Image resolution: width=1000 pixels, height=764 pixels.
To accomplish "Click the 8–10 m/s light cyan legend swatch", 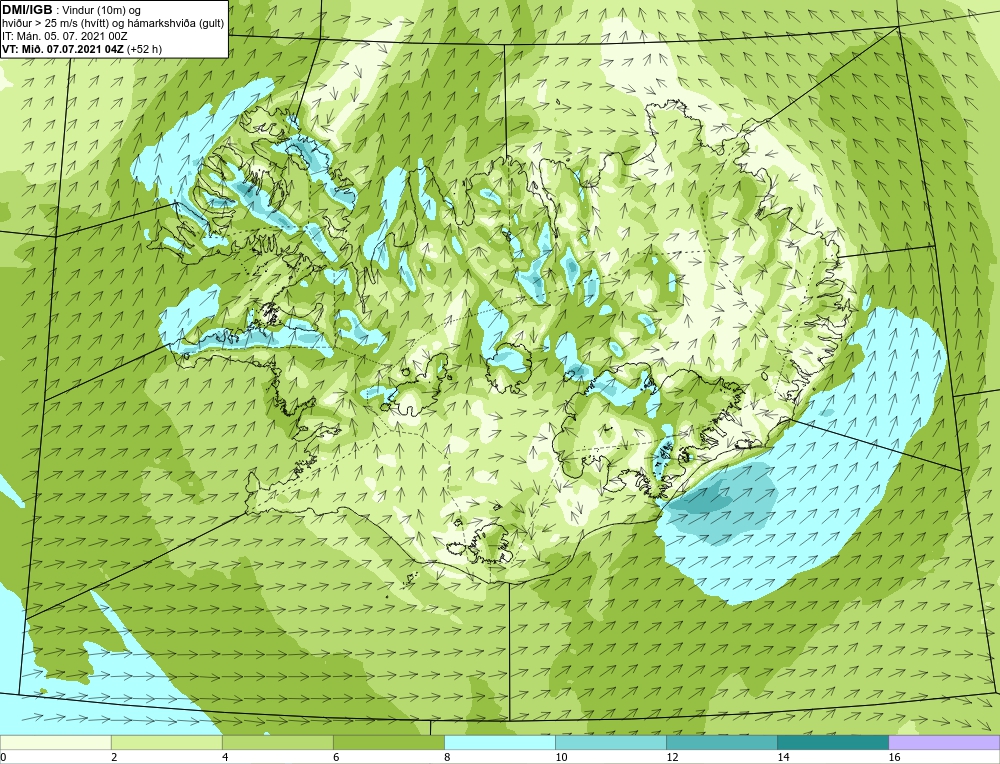I will click(x=499, y=742).
